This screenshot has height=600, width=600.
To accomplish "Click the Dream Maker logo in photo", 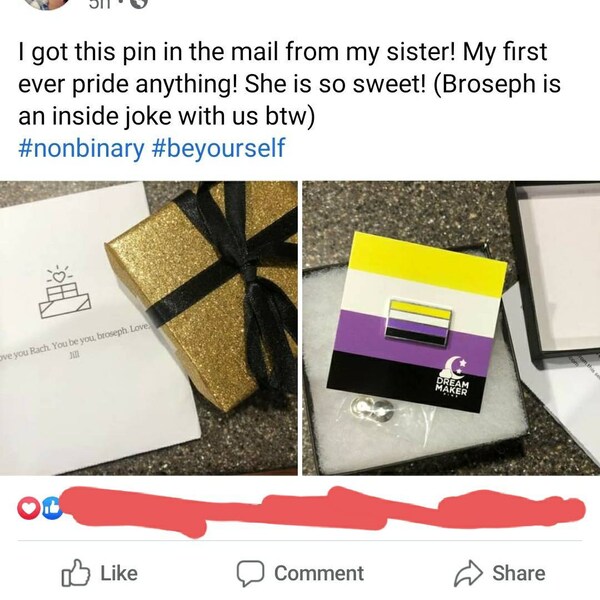I will pyautogui.click(x=453, y=377).
